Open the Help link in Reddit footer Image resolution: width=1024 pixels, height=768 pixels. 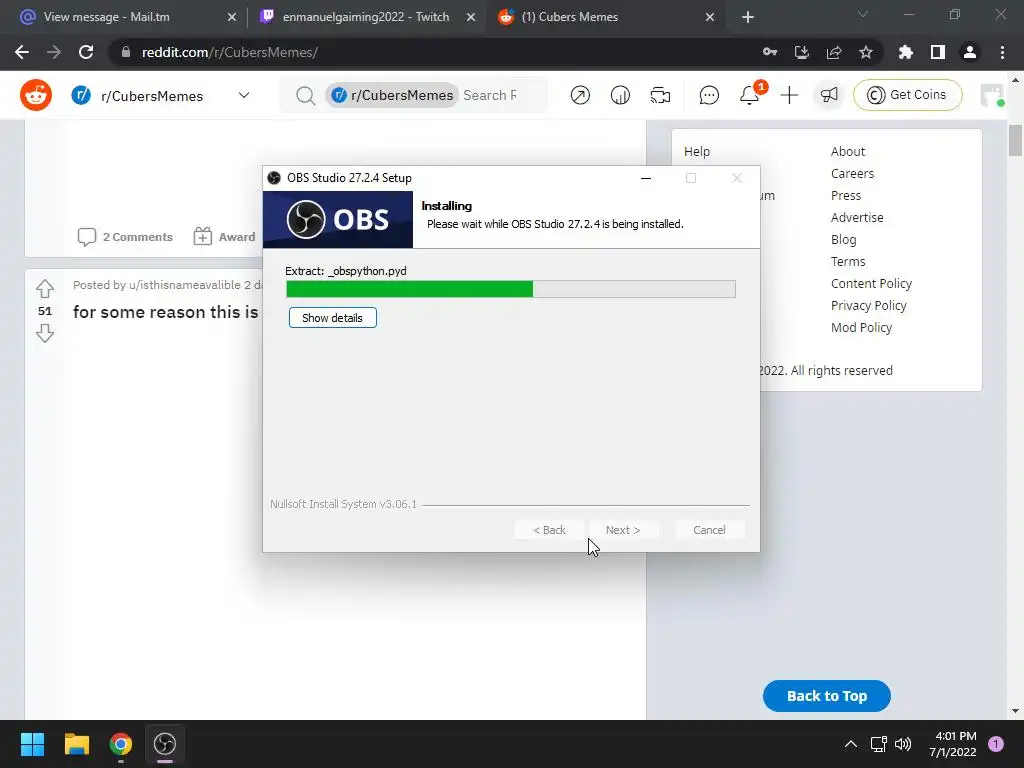(697, 152)
